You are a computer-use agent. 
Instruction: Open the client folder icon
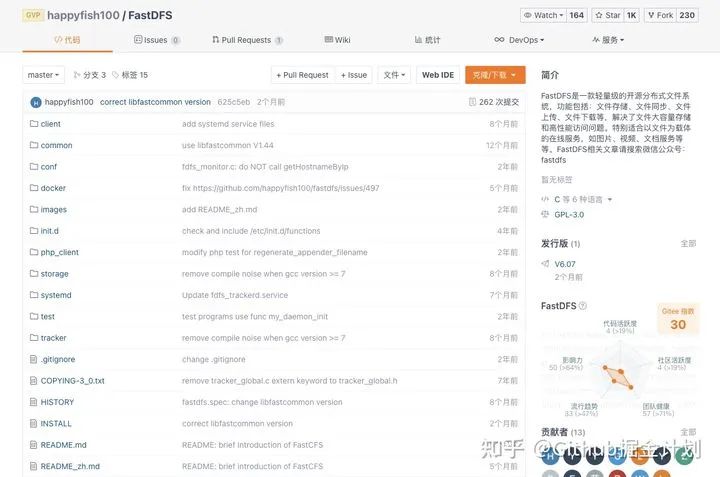point(34,123)
